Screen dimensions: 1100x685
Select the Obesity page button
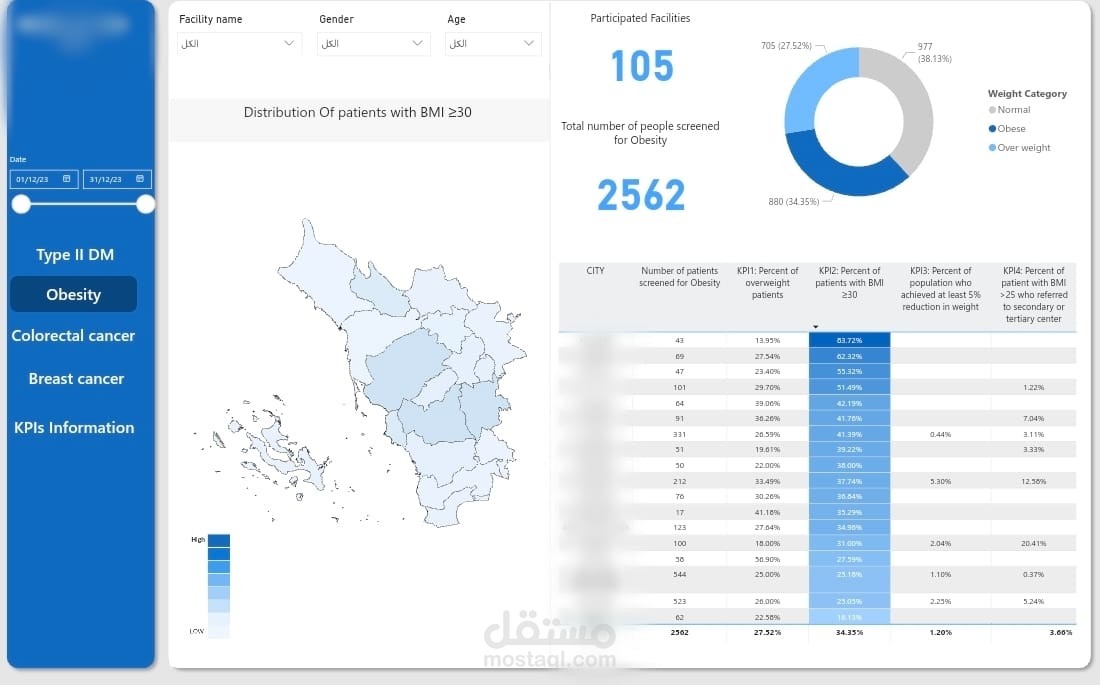click(x=74, y=294)
